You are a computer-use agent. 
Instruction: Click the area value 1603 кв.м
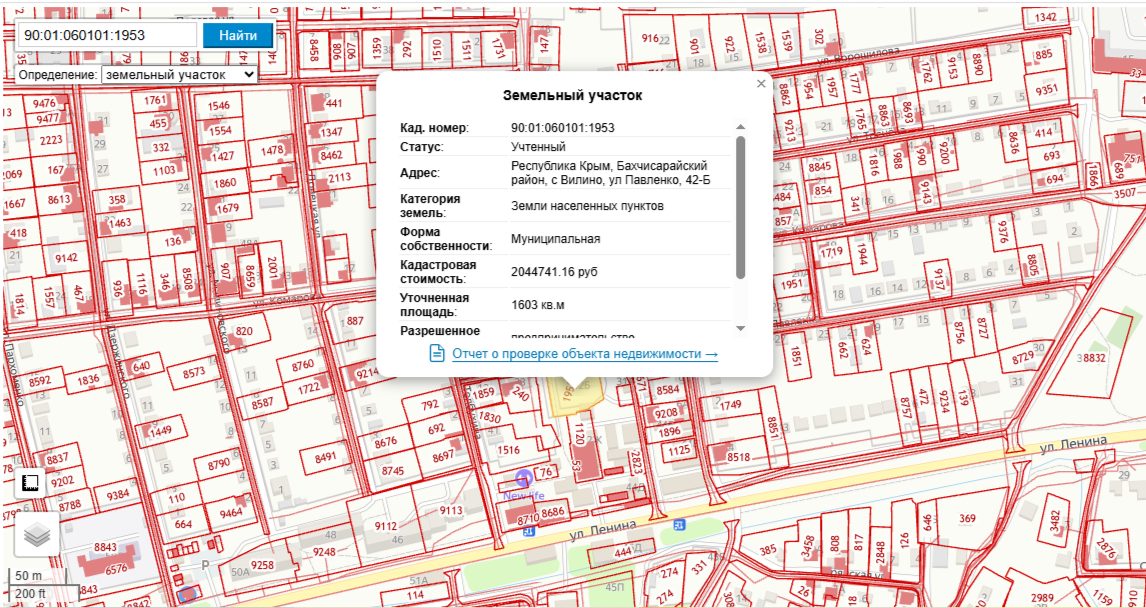[538, 305]
